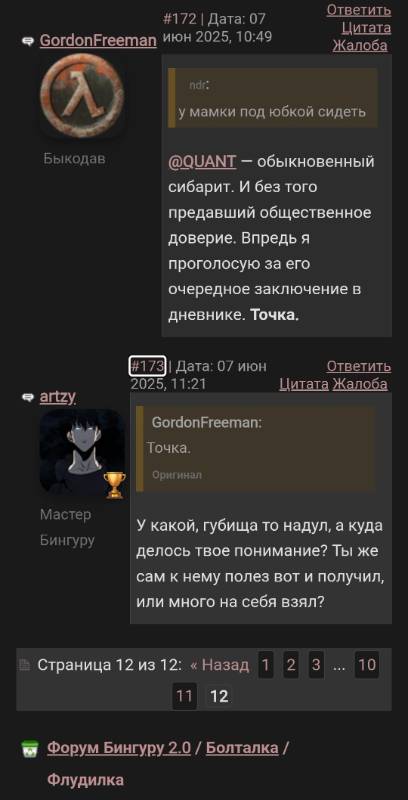The image size is (408, 800).
Task: Open the @QUANT user mention
Action: point(202,162)
